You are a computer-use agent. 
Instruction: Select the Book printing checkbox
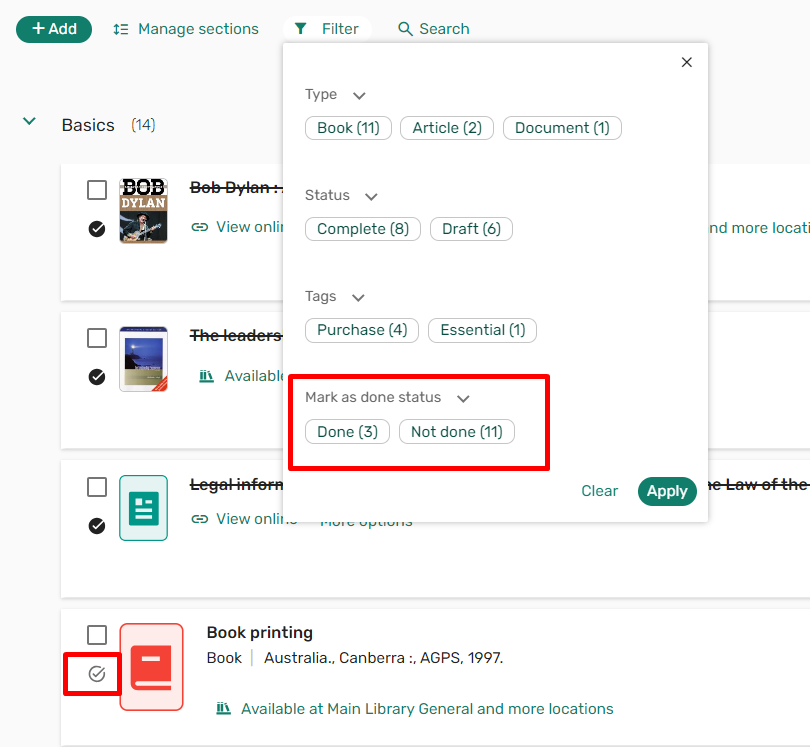pyautogui.click(x=97, y=635)
